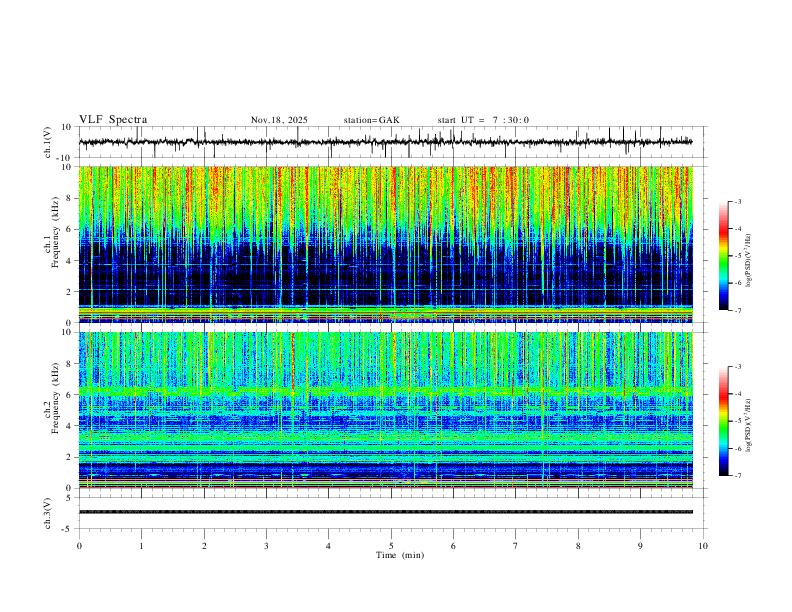Click the 'start UT = 7:30:0' text
This screenshot has height=612, width=792.
[x=483, y=120]
